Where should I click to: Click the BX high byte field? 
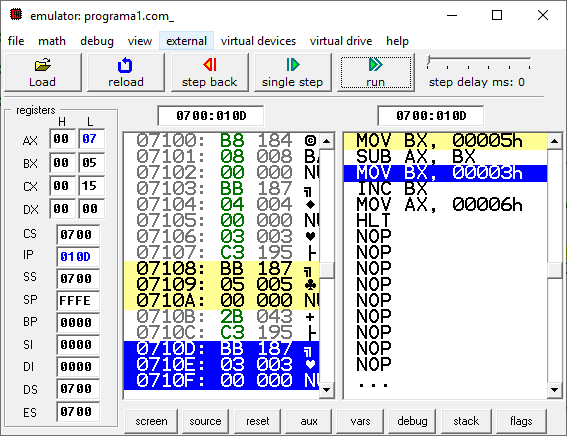62,163
